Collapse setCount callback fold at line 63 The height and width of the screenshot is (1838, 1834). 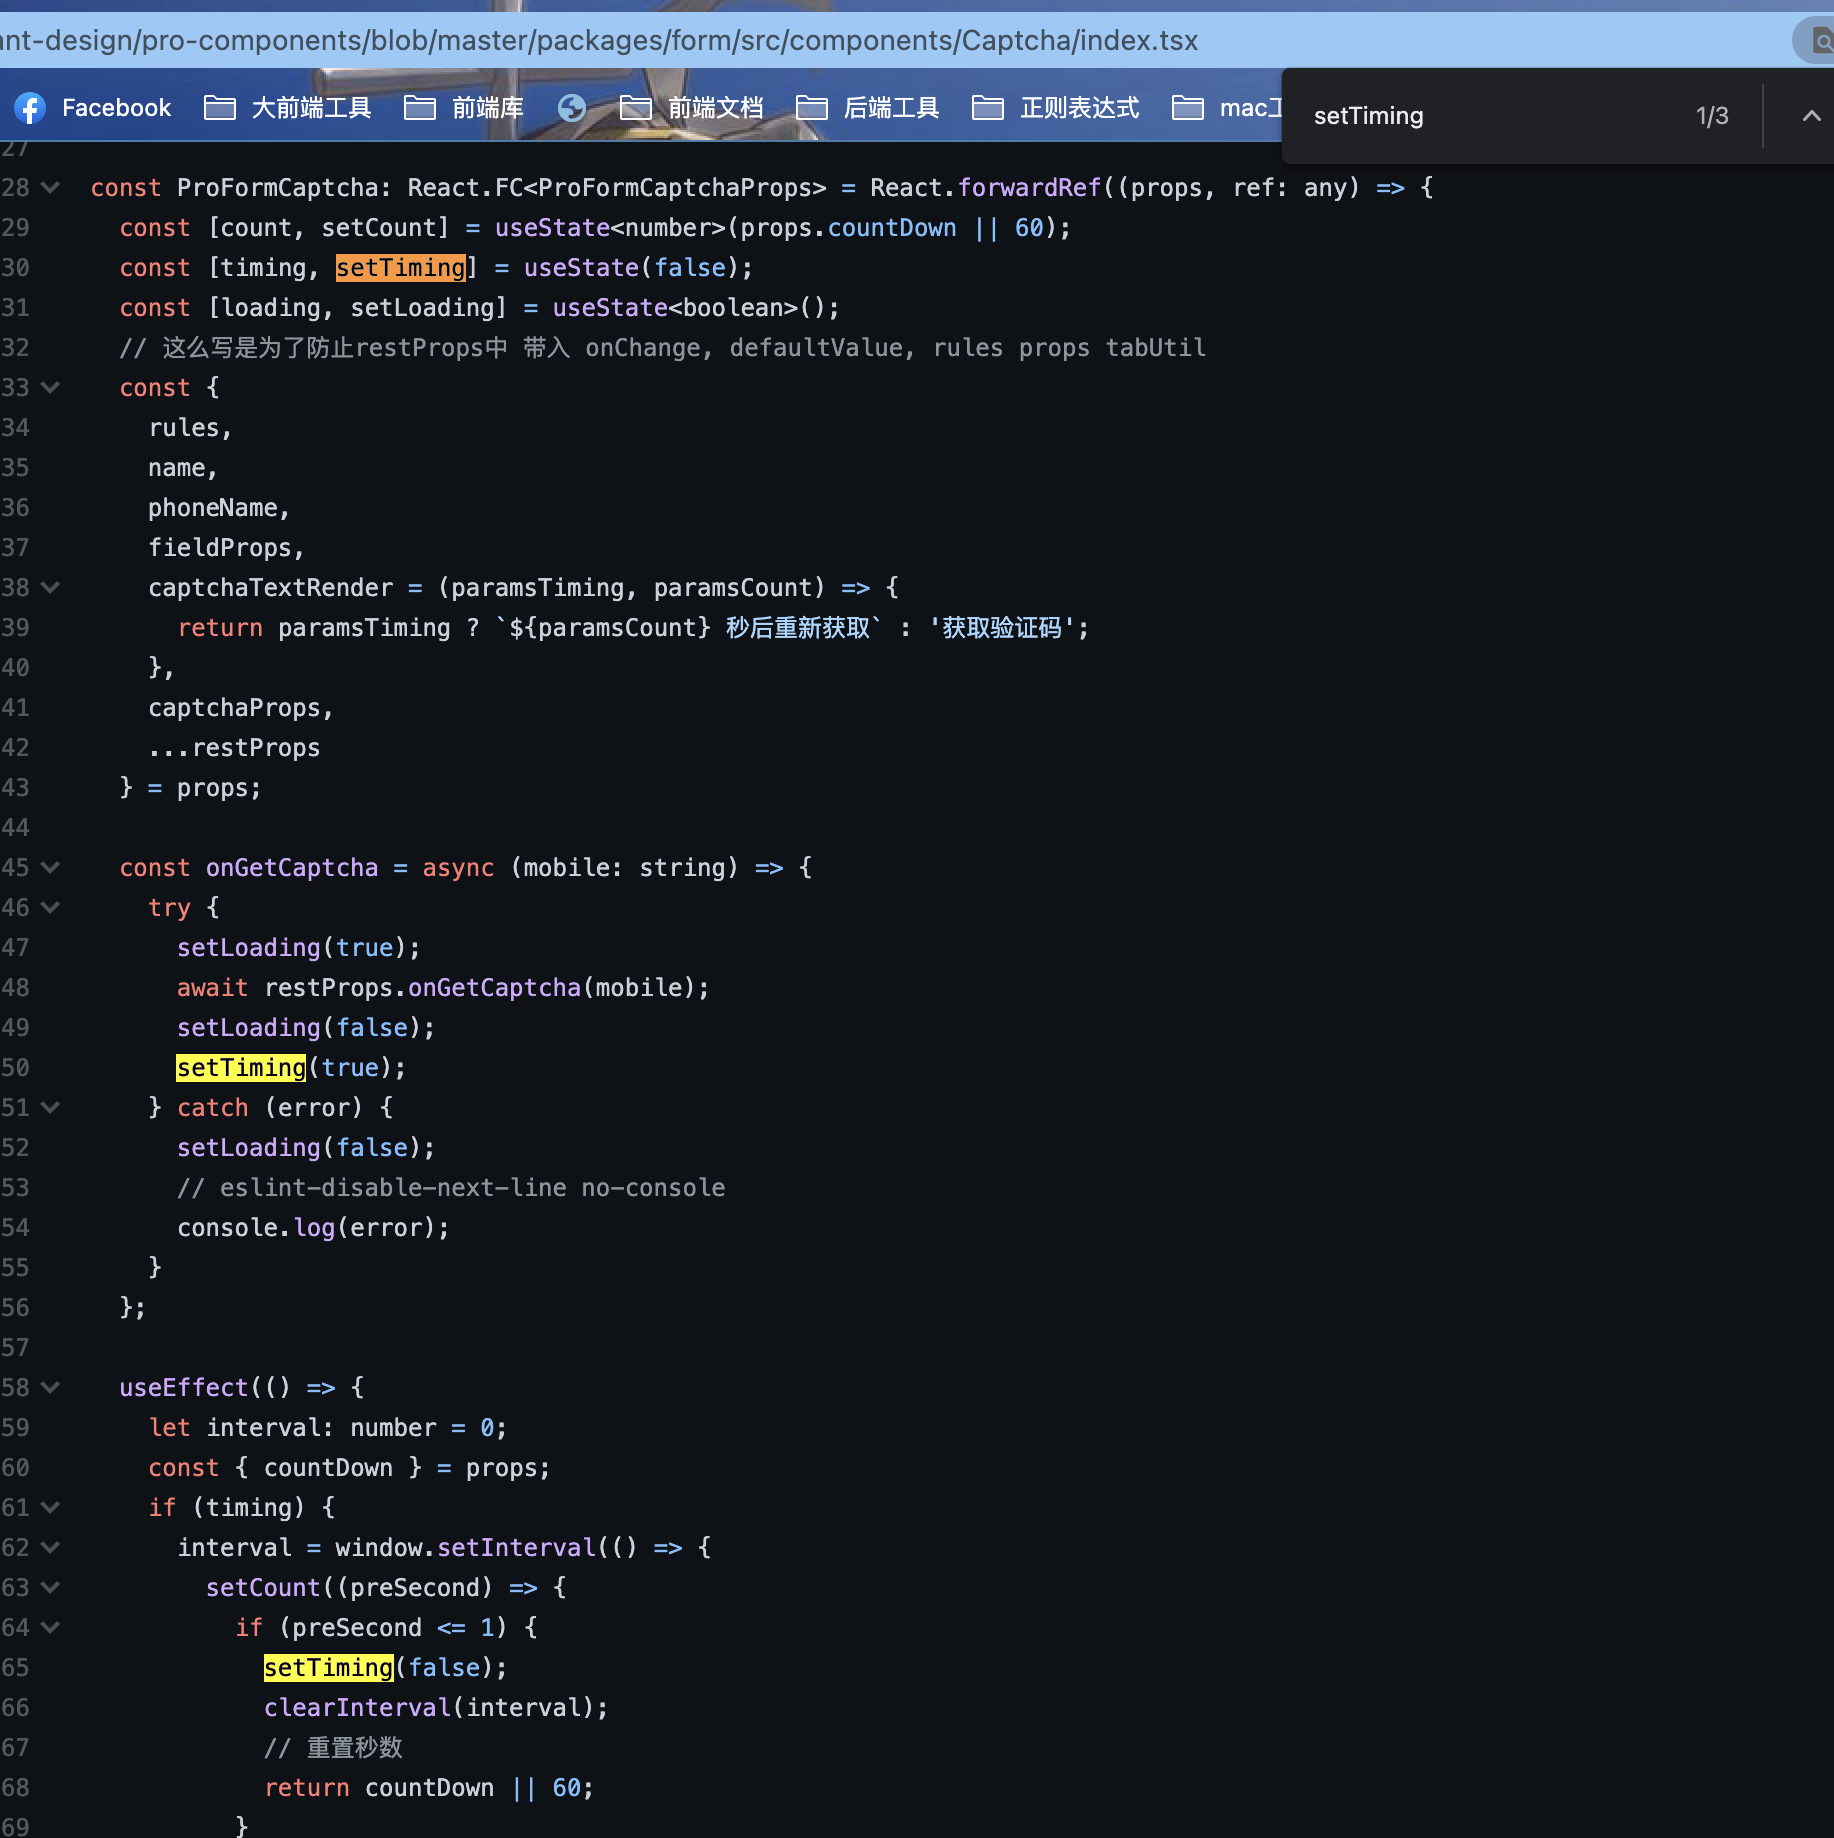[x=50, y=1588]
